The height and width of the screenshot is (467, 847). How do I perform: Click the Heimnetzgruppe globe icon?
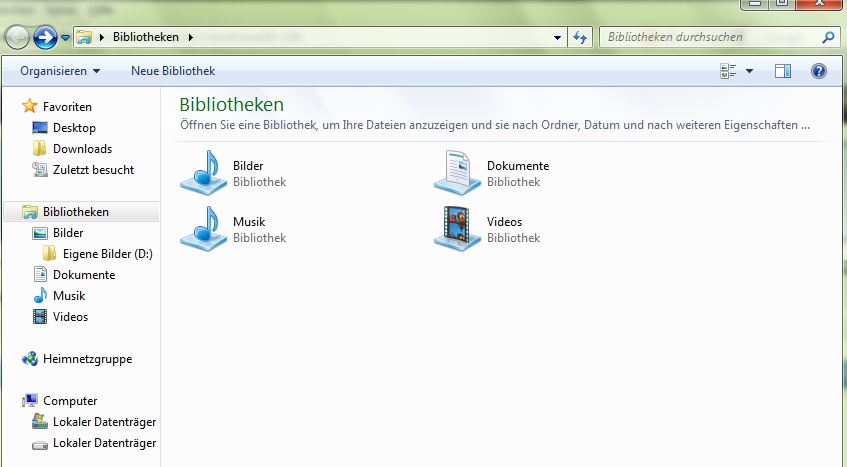click(x=30, y=358)
